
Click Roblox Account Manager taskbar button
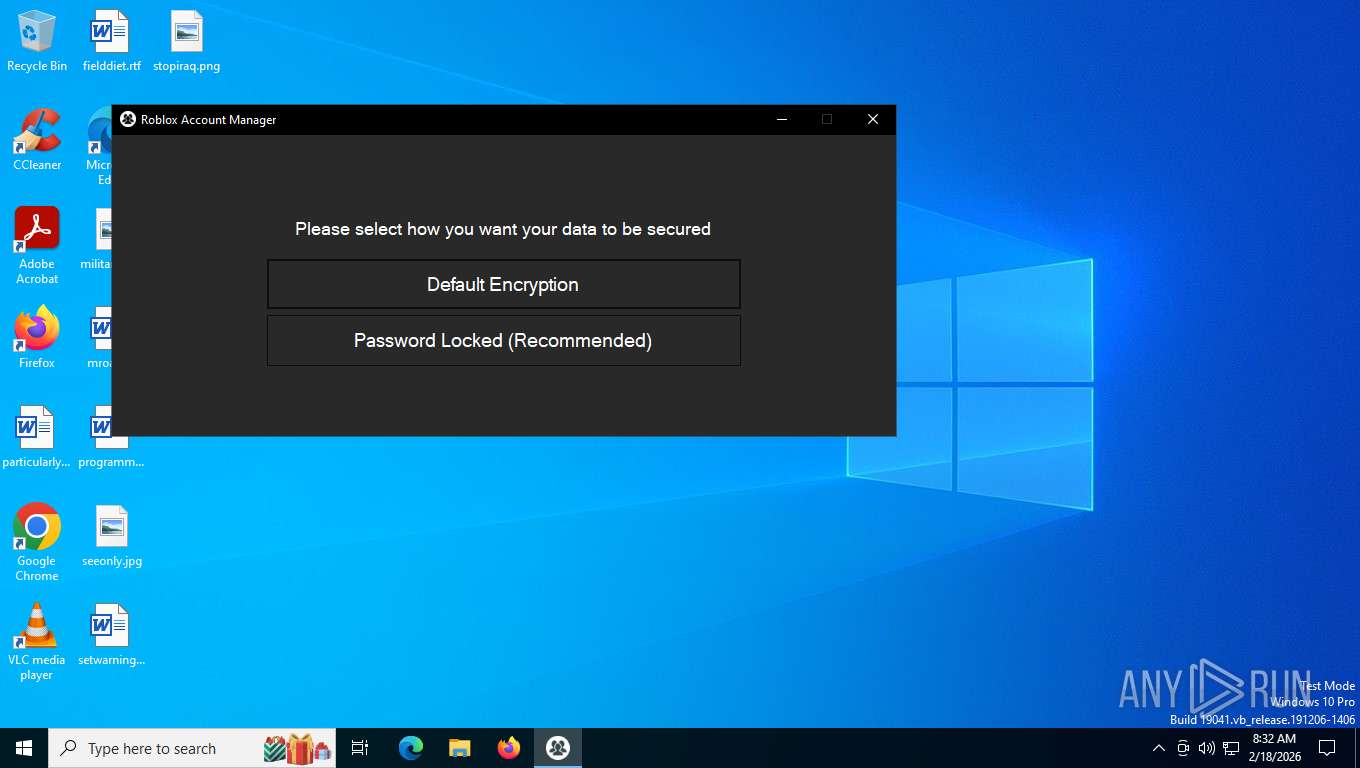click(x=558, y=748)
